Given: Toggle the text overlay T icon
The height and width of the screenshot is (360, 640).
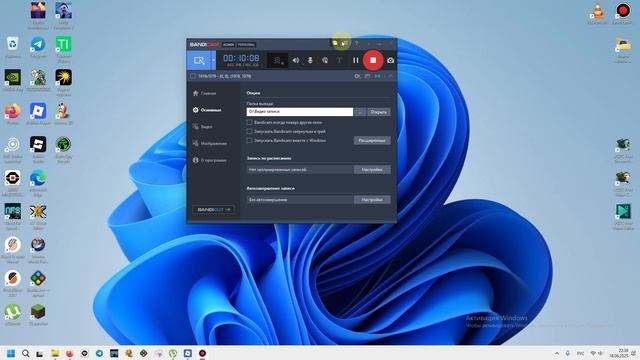Looking at the screenshot, I should [x=339, y=60].
